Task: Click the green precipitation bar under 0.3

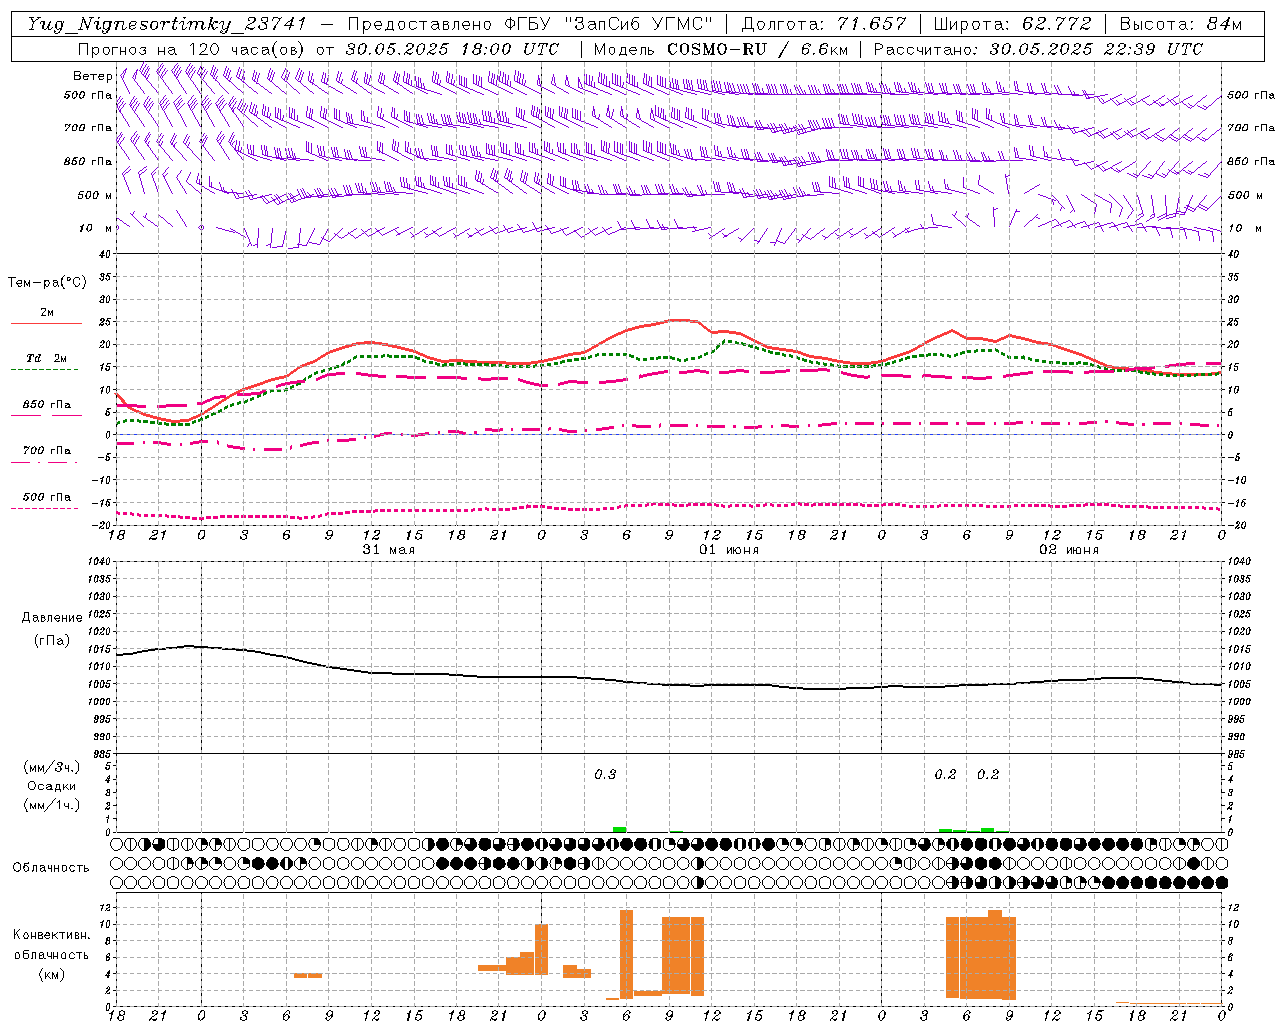Action: pos(620,829)
